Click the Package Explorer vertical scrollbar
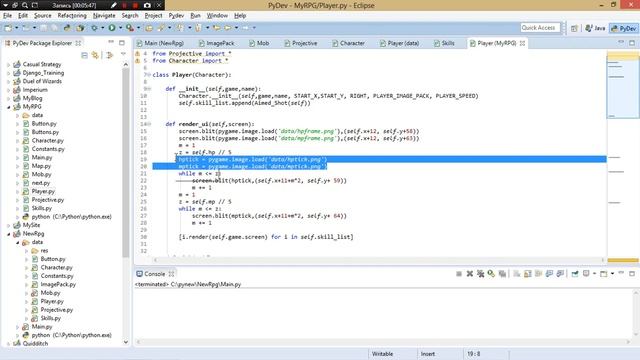This screenshot has width=640, height=360. point(126,163)
